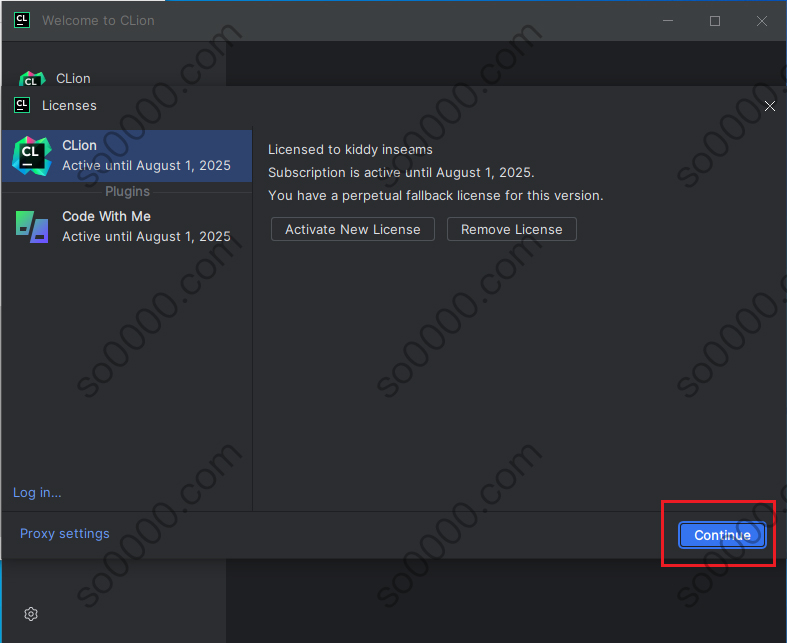
Task: Maximize the Welcome to CLion window
Action: pos(715,21)
